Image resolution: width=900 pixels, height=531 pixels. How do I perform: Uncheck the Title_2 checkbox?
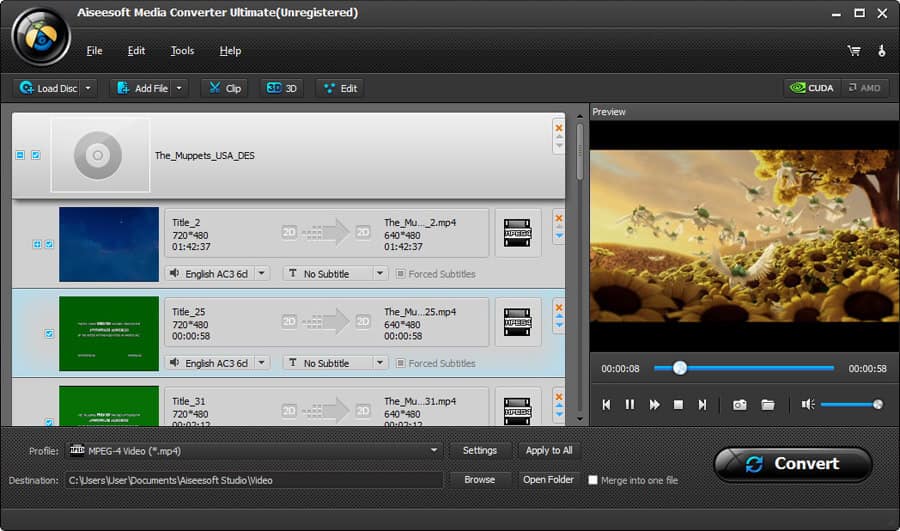49,244
